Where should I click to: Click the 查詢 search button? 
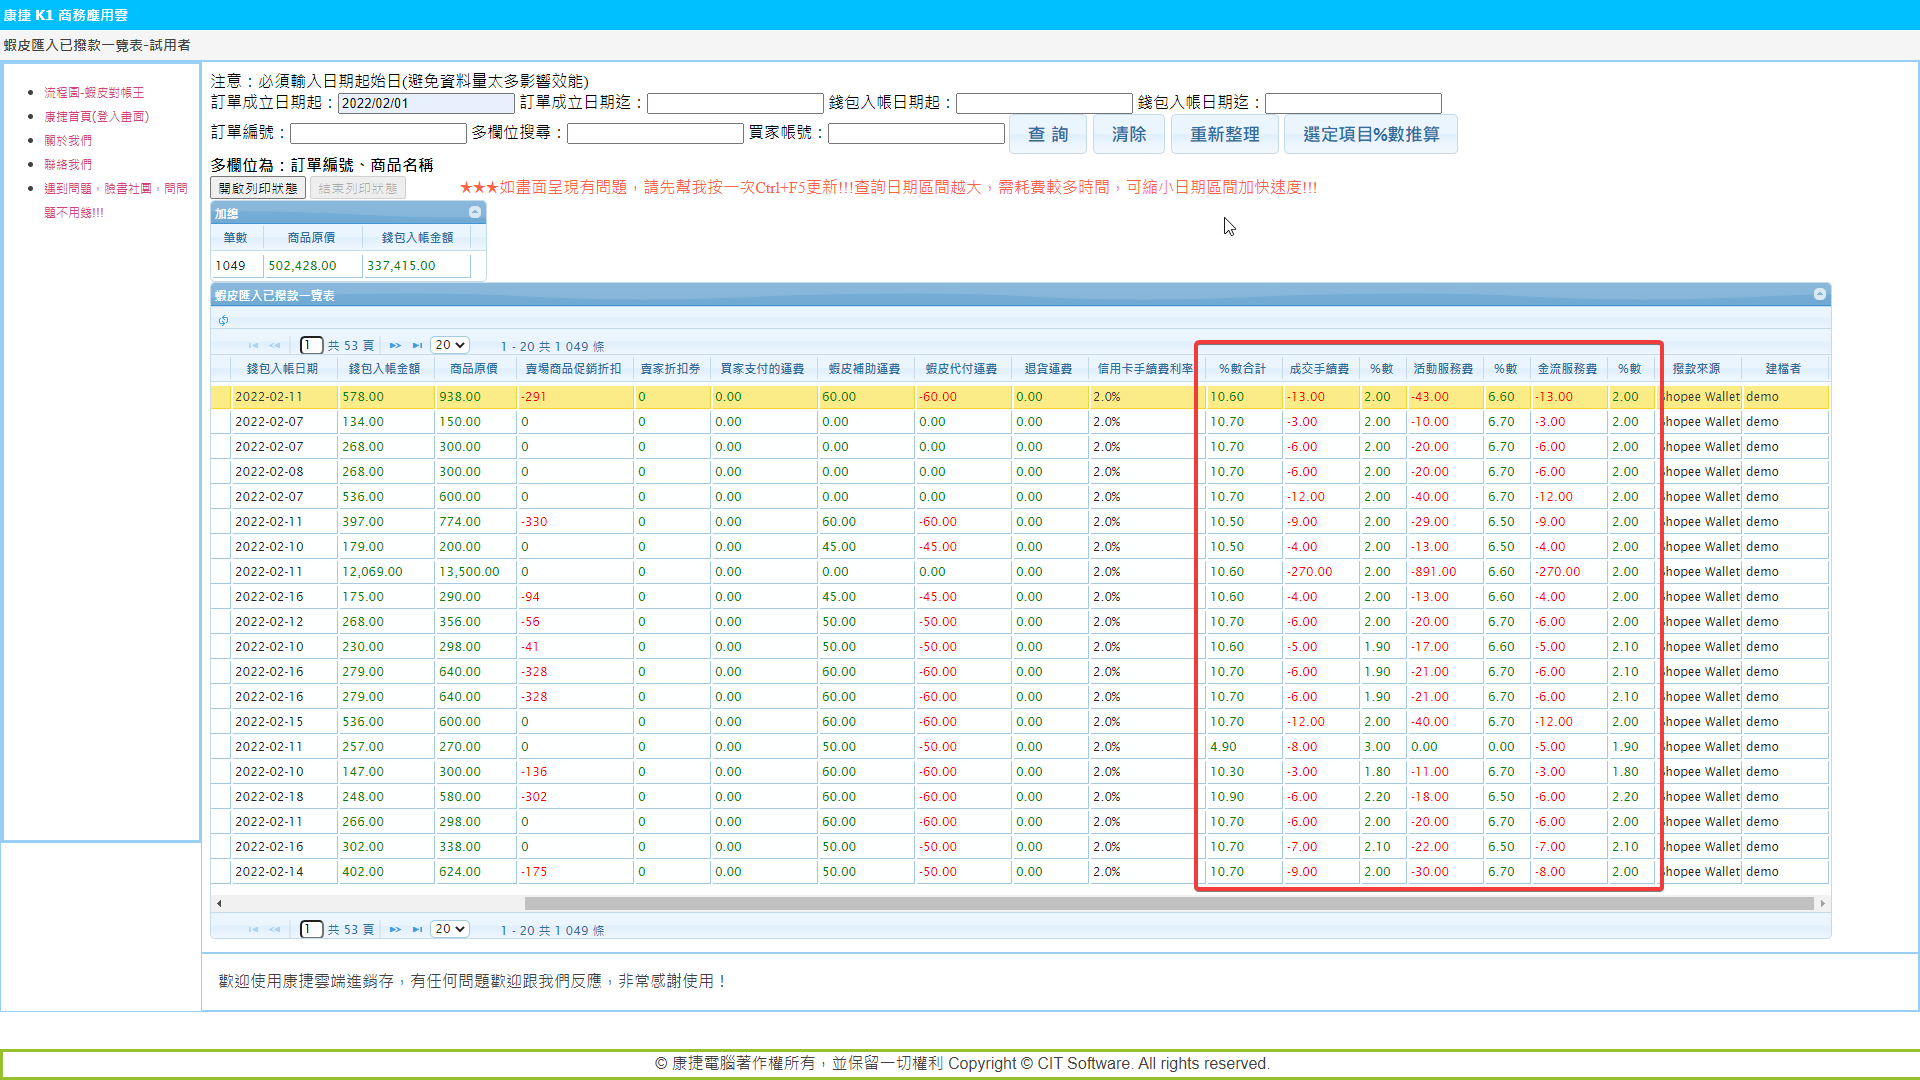tap(1047, 134)
